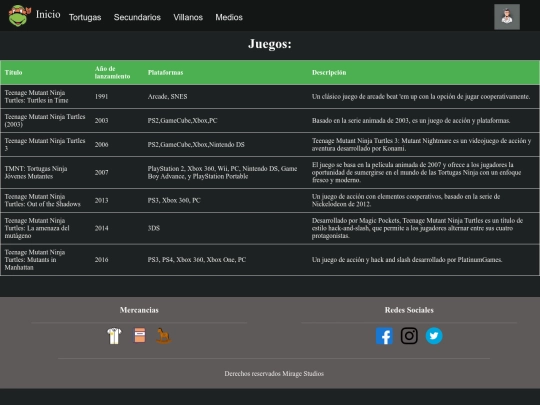Select the Turtles in Time title cell
Screen dimensions: 540x405
coord(46,96)
